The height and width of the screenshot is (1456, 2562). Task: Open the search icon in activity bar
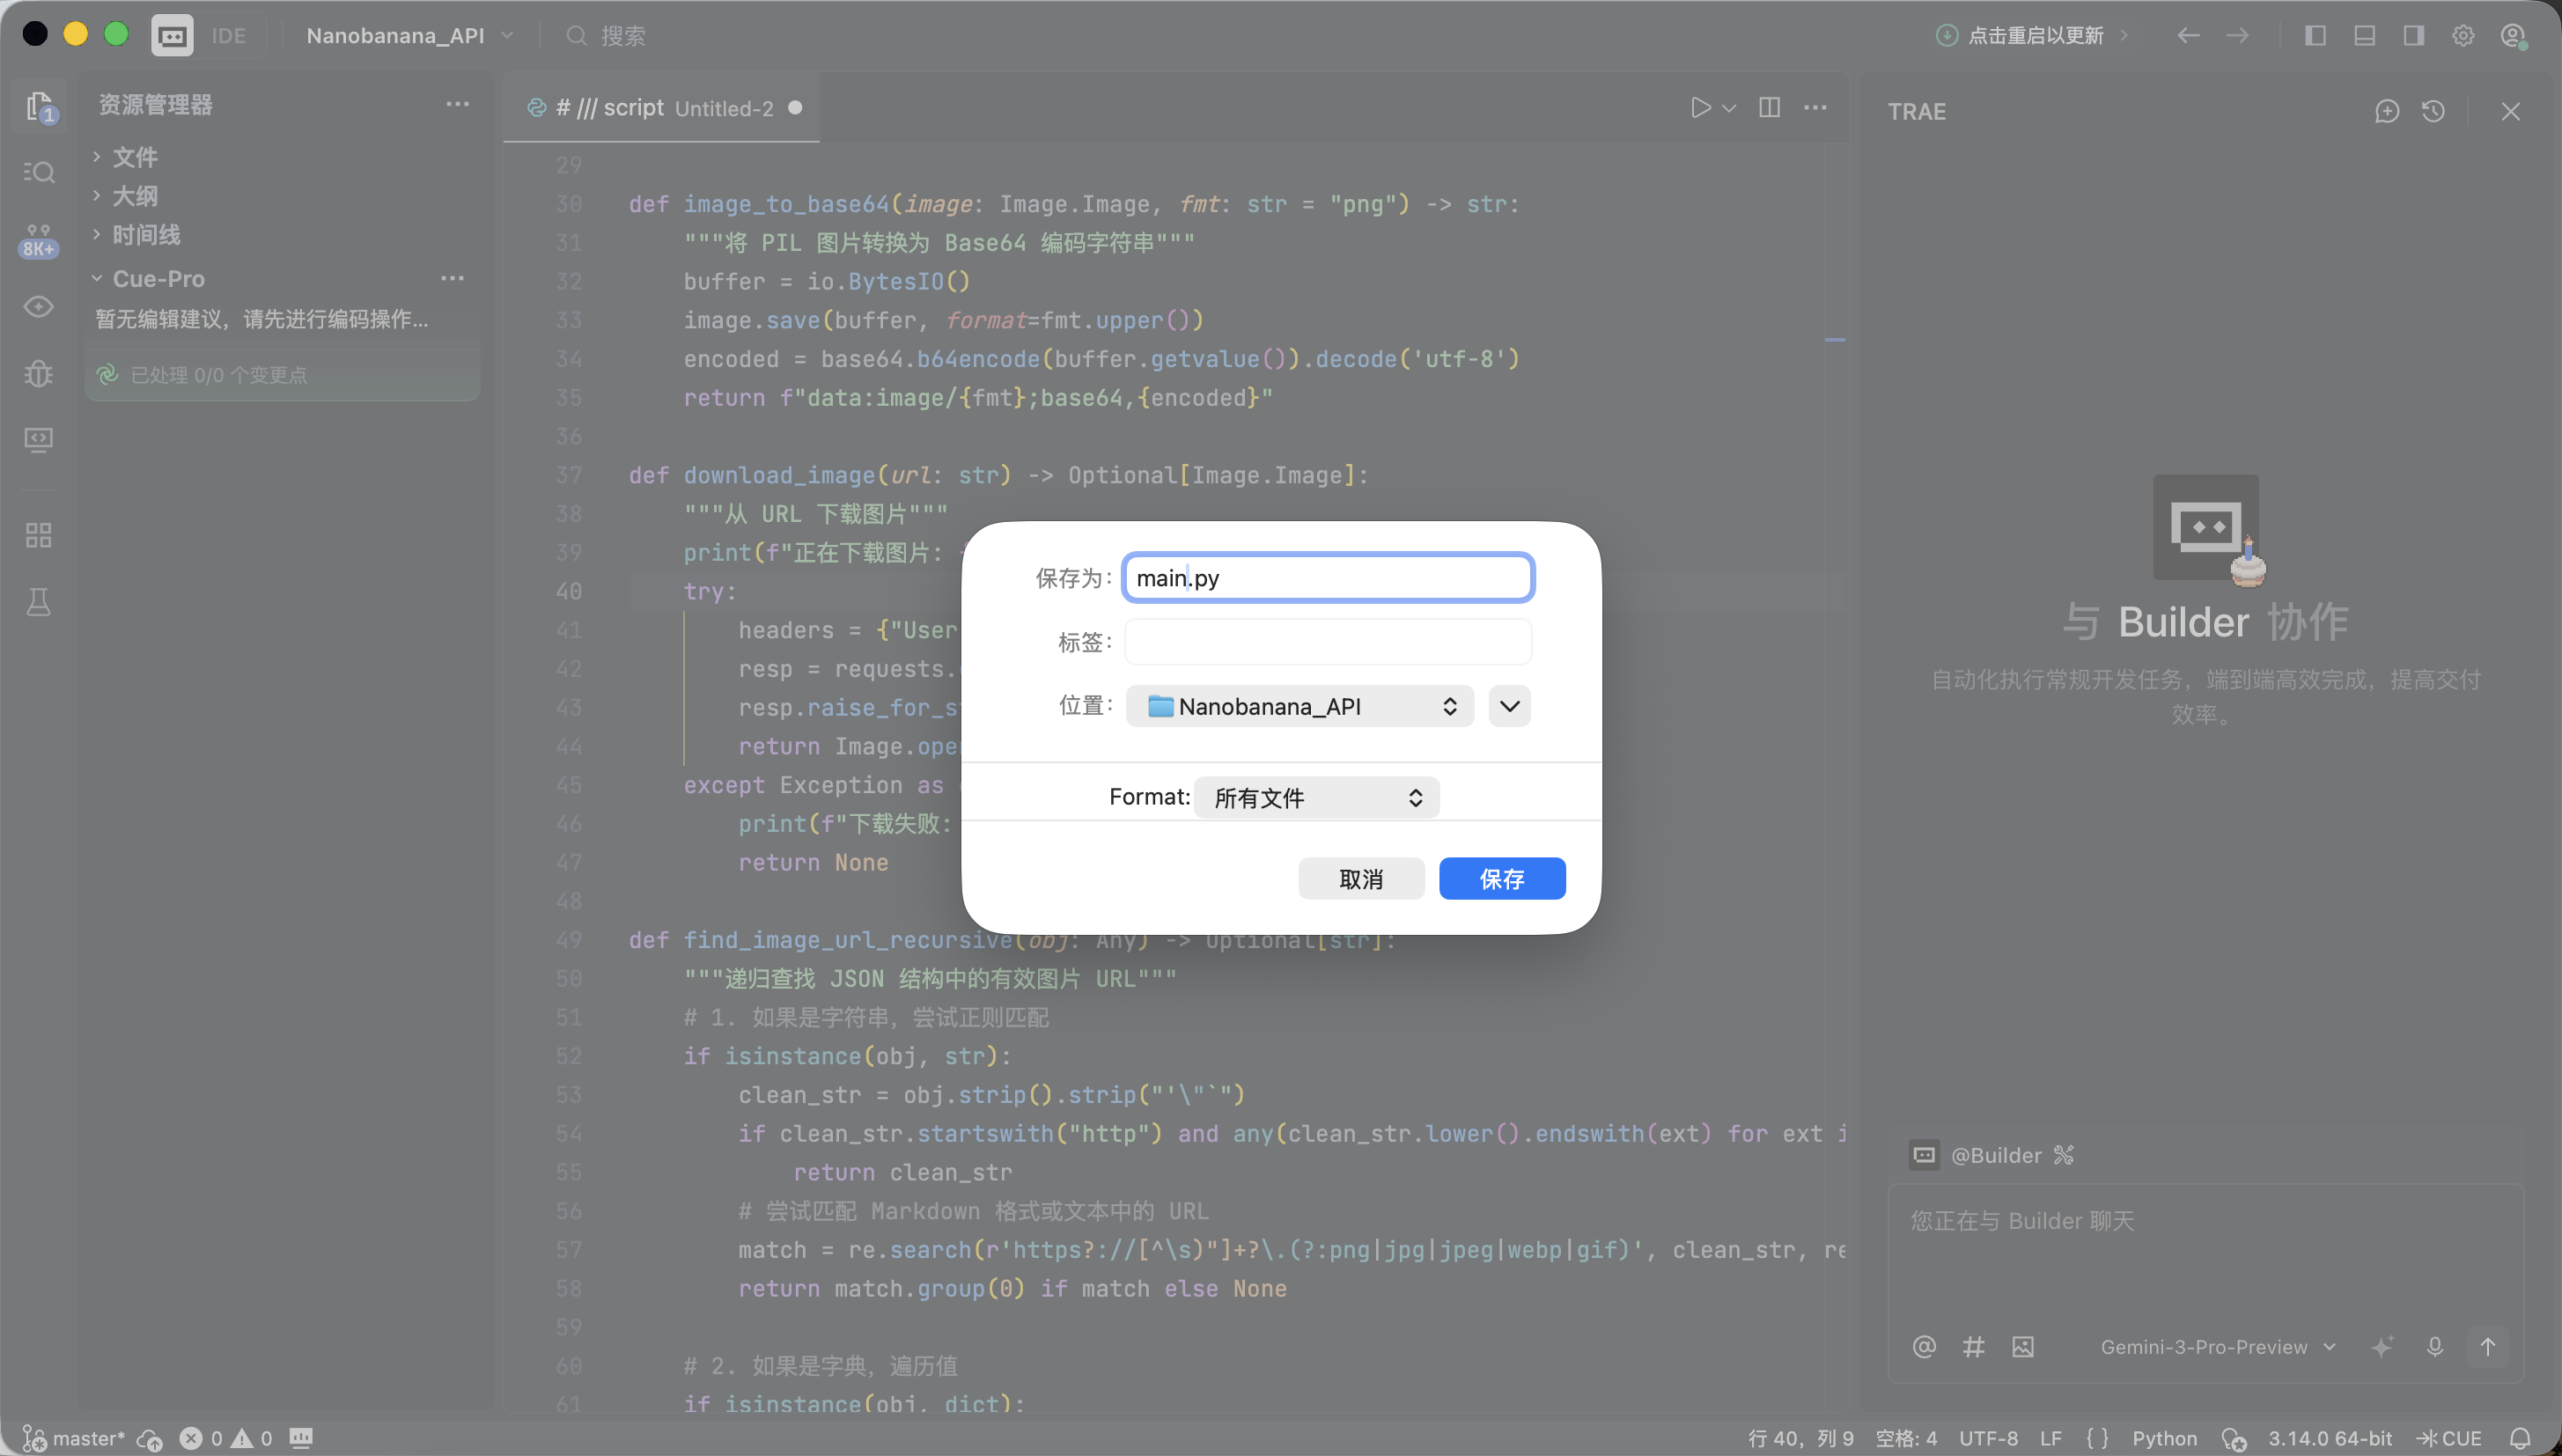tap(38, 173)
